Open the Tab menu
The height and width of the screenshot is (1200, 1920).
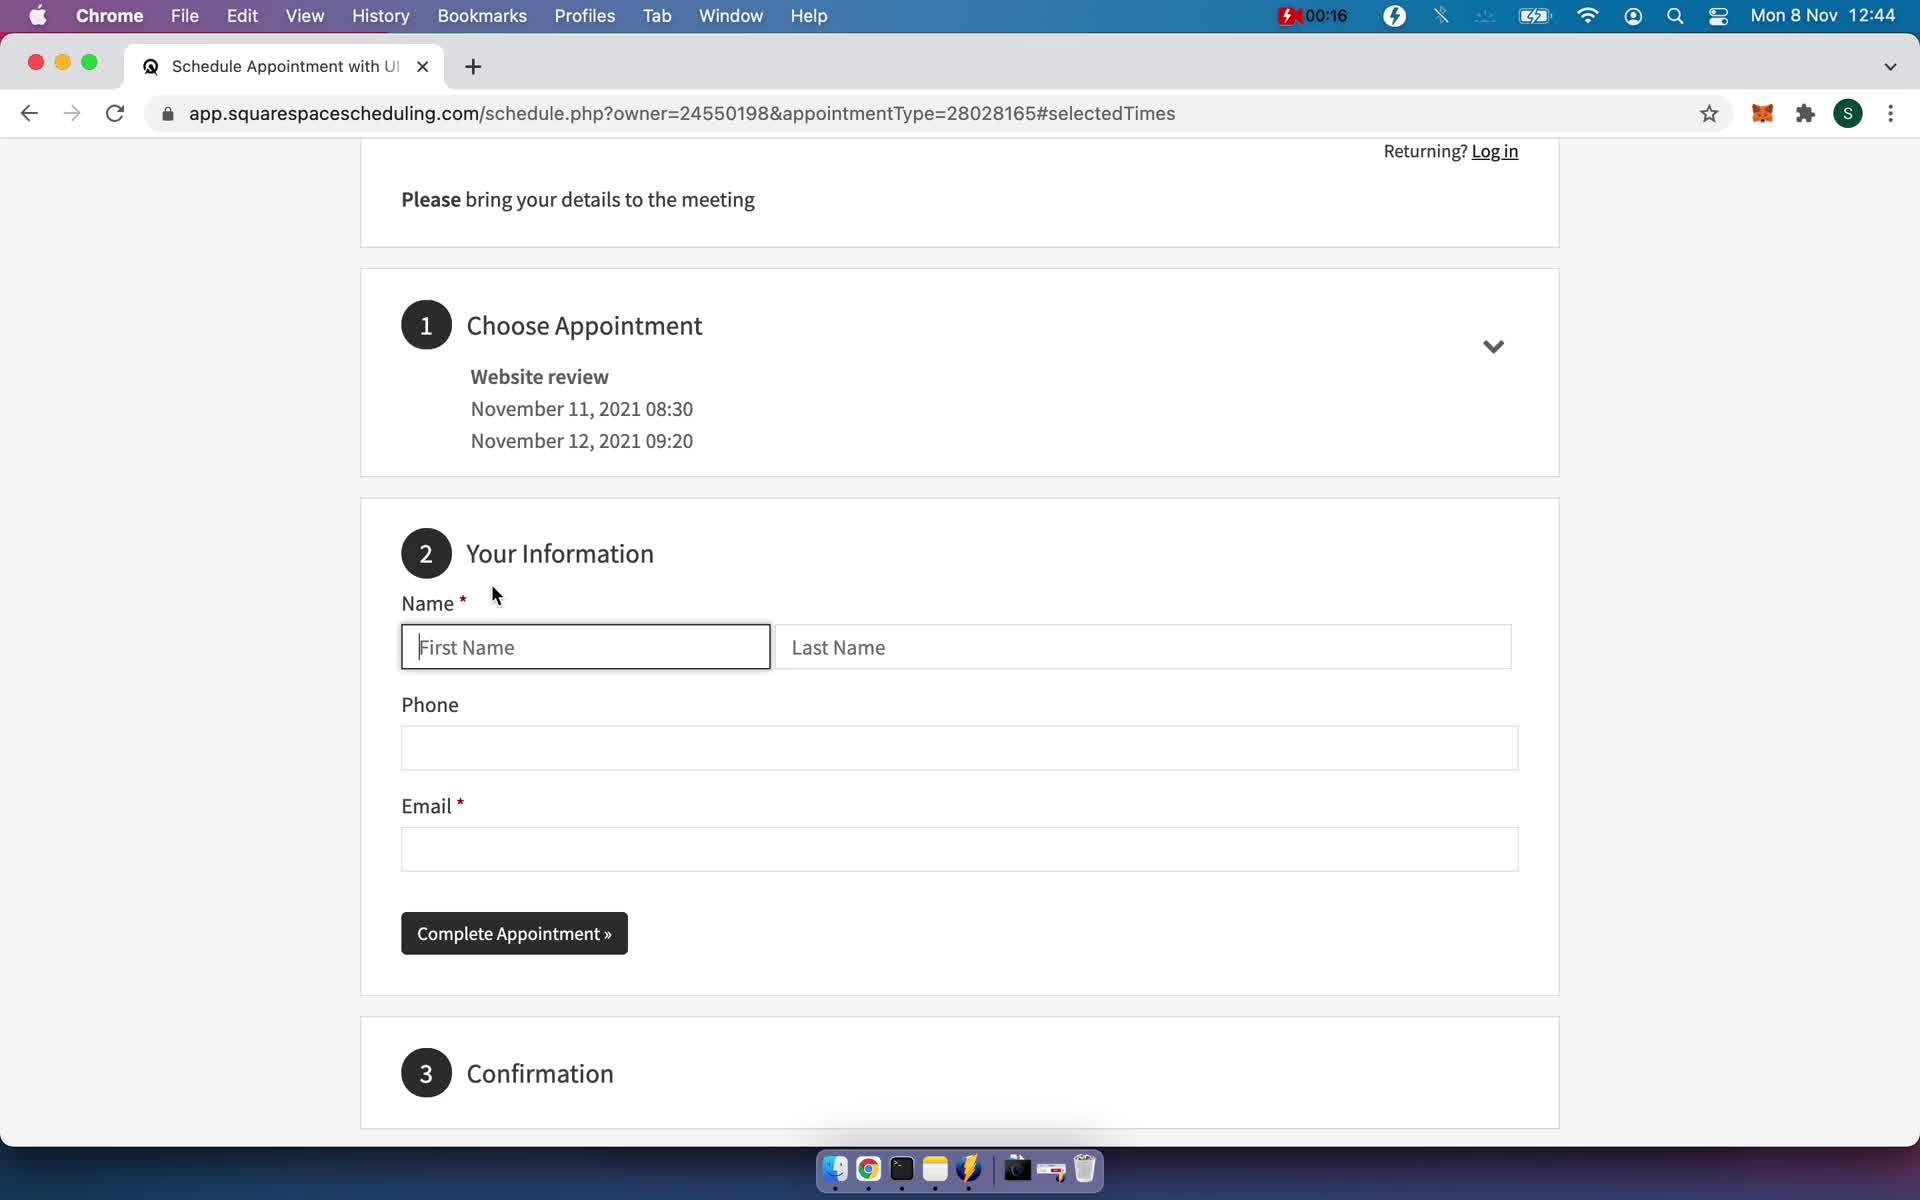[656, 16]
